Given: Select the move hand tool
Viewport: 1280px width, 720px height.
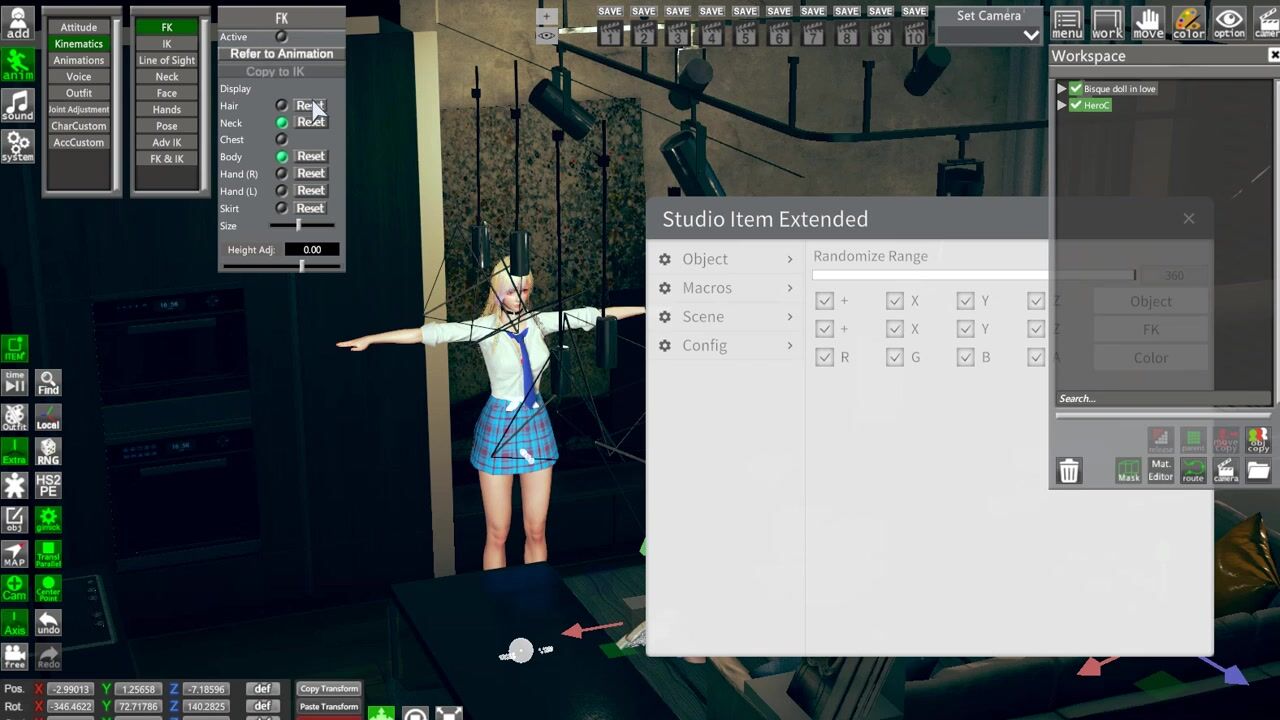Looking at the screenshot, I should (1148, 23).
